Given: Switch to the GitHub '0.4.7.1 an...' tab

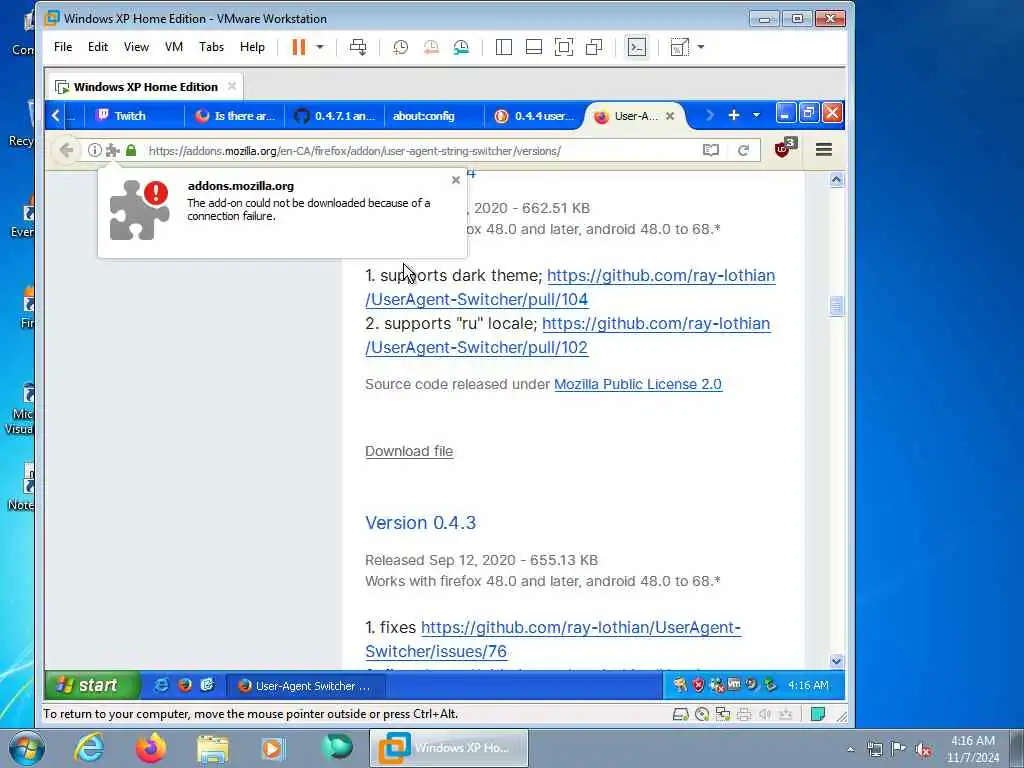Looking at the screenshot, I should [335, 116].
